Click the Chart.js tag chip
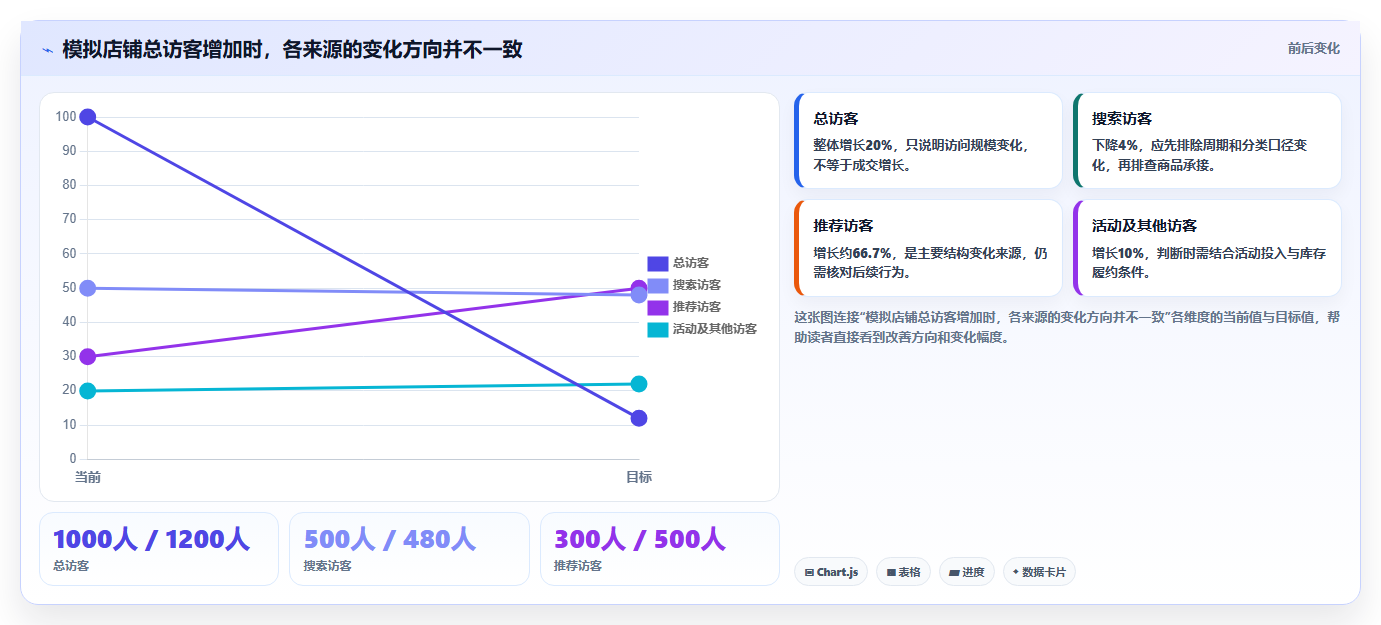This screenshot has height=625, width=1381. pos(831,572)
